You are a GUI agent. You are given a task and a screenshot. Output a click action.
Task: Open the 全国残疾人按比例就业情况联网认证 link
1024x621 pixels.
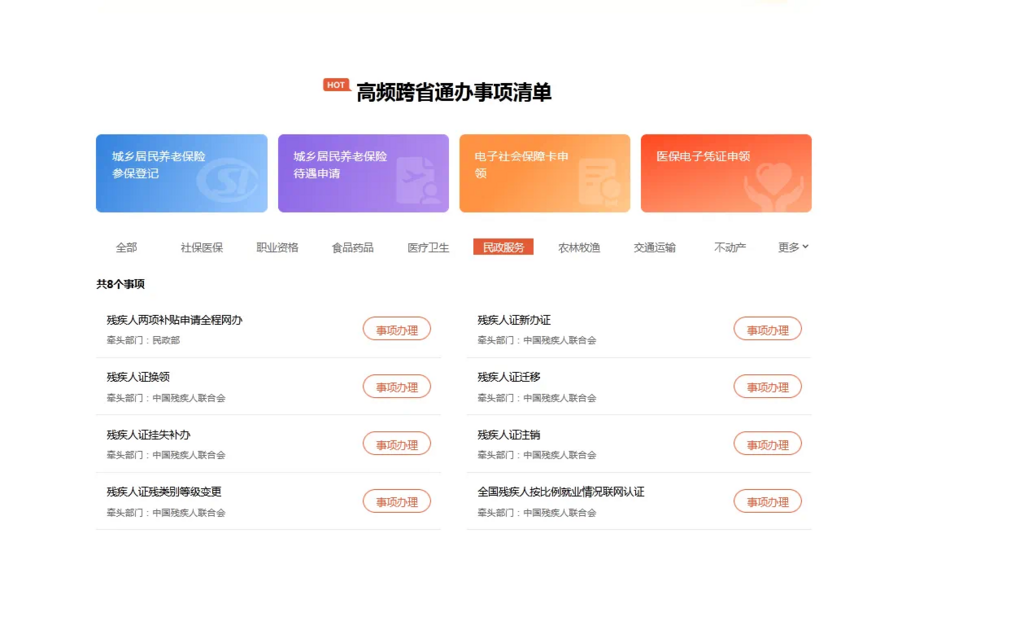point(560,492)
